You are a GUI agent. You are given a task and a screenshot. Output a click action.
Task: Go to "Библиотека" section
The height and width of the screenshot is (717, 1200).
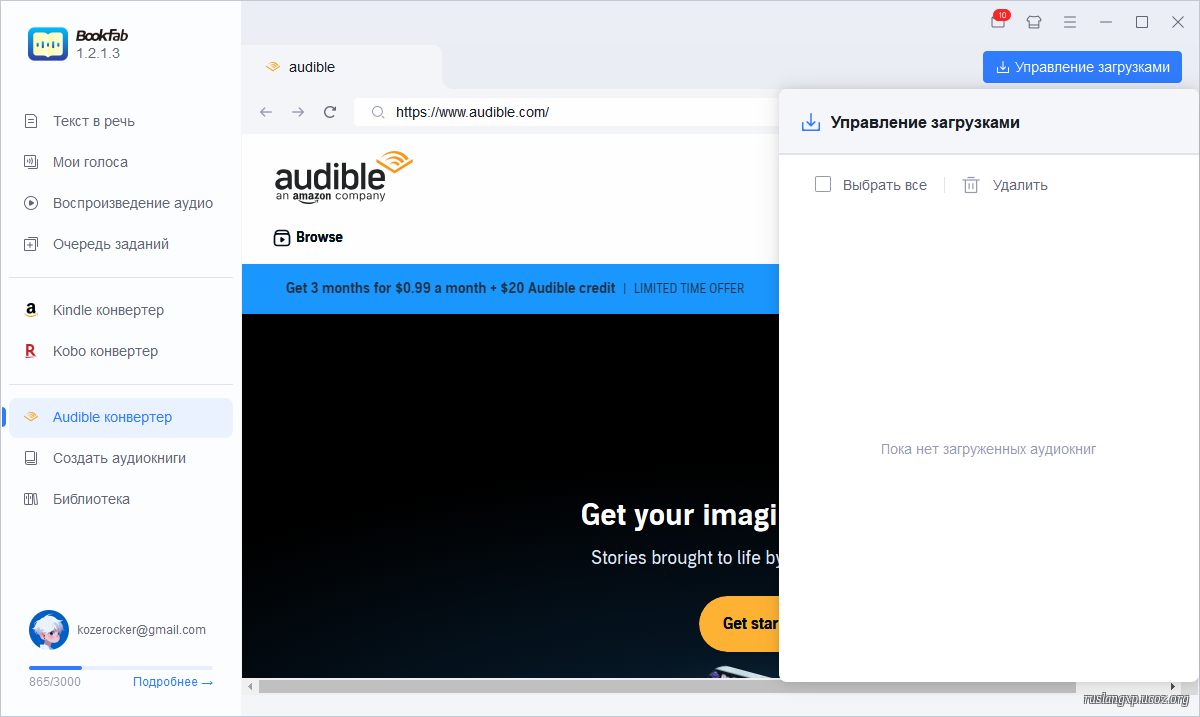coord(91,499)
